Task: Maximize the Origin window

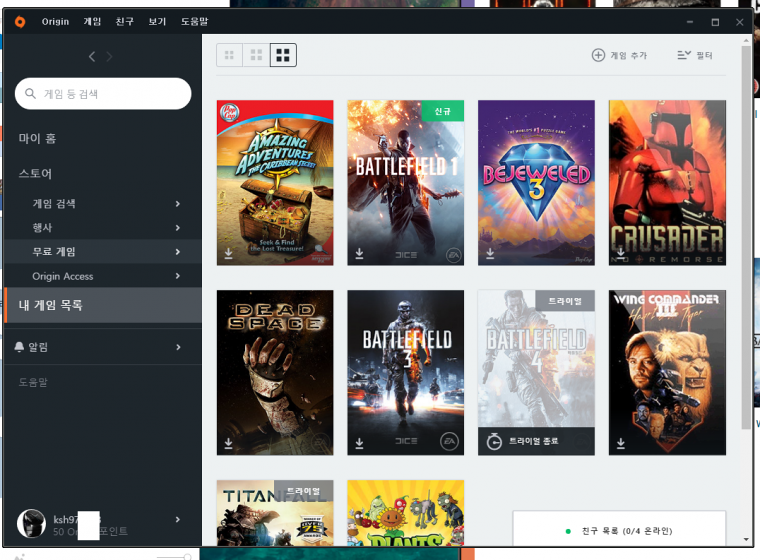Action: click(x=715, y=22)
